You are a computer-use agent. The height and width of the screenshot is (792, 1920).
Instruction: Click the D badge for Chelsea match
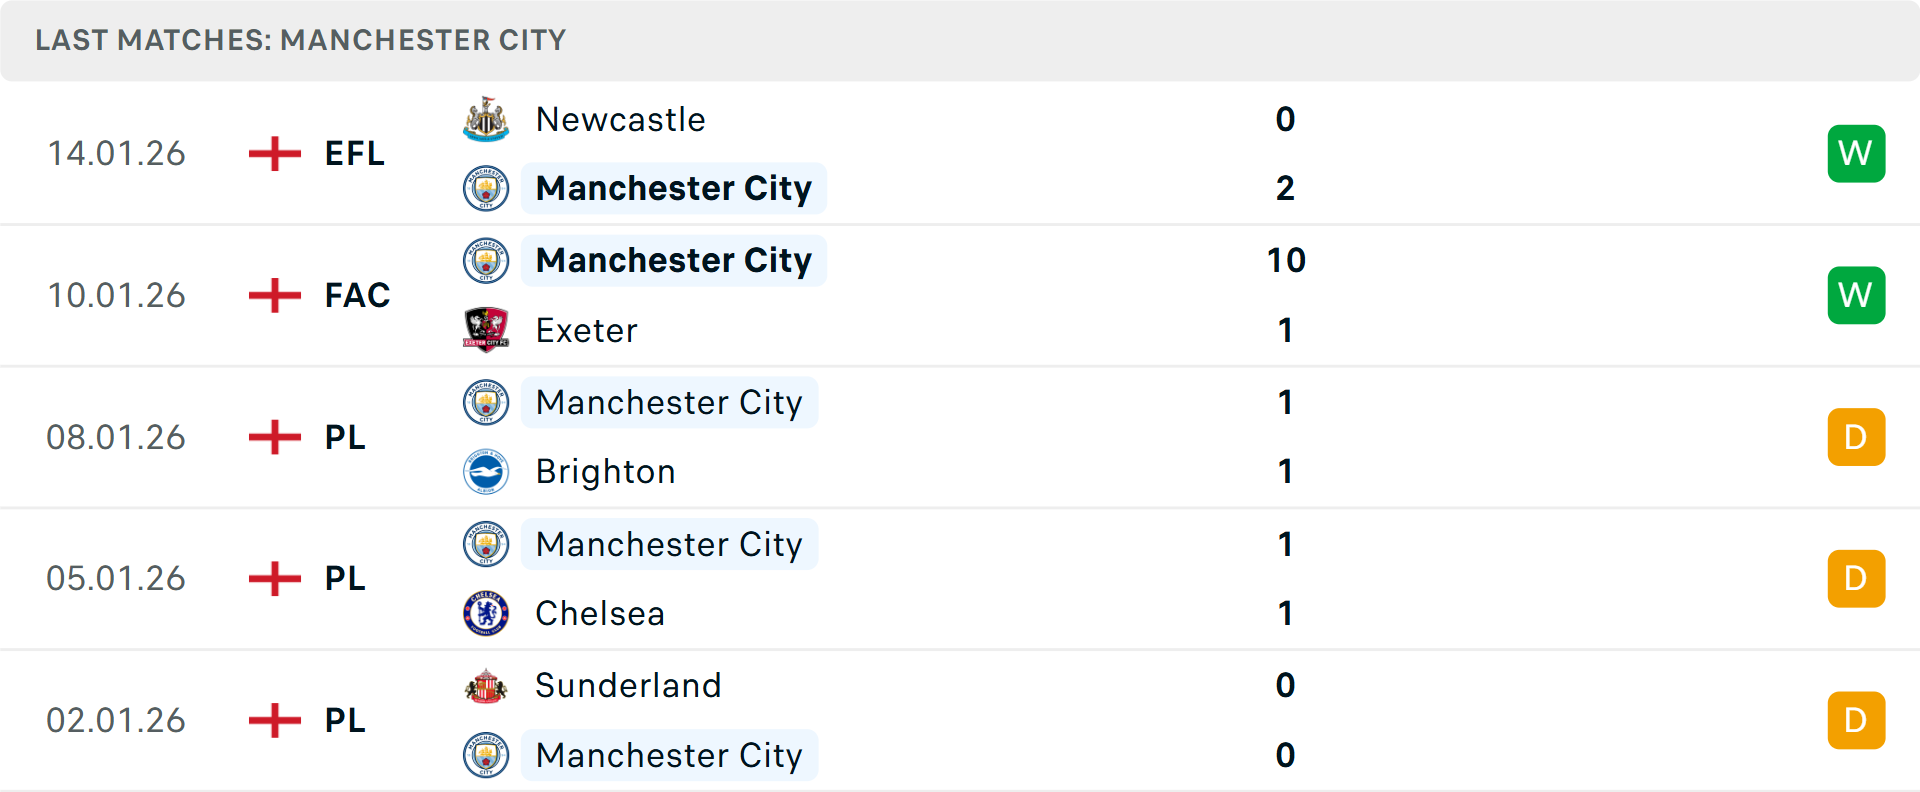click(x=1856, y=579)
